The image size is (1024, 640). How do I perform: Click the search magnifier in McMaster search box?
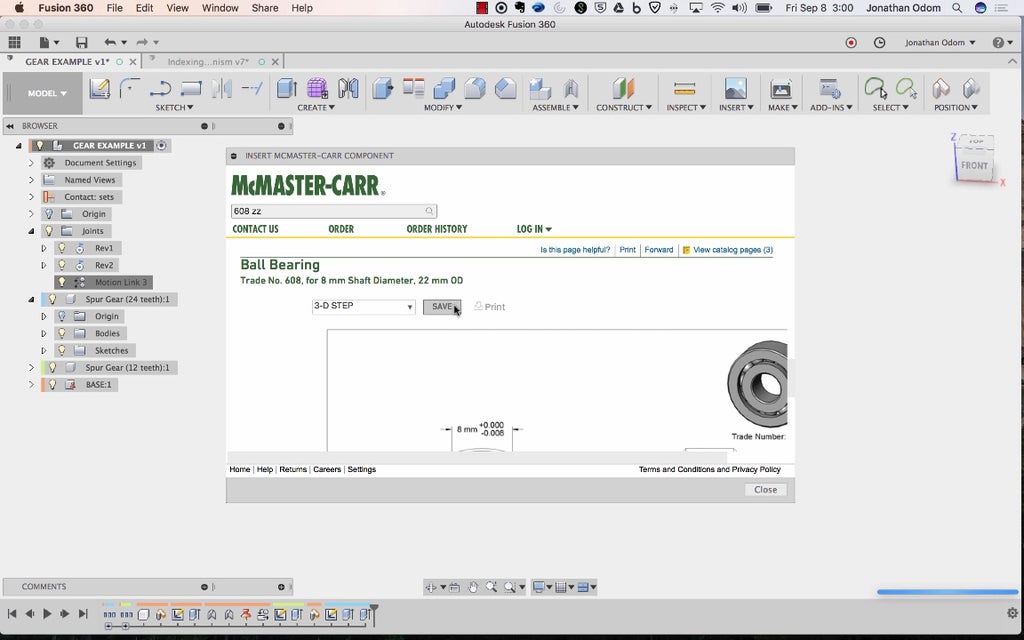click(429, 211)
